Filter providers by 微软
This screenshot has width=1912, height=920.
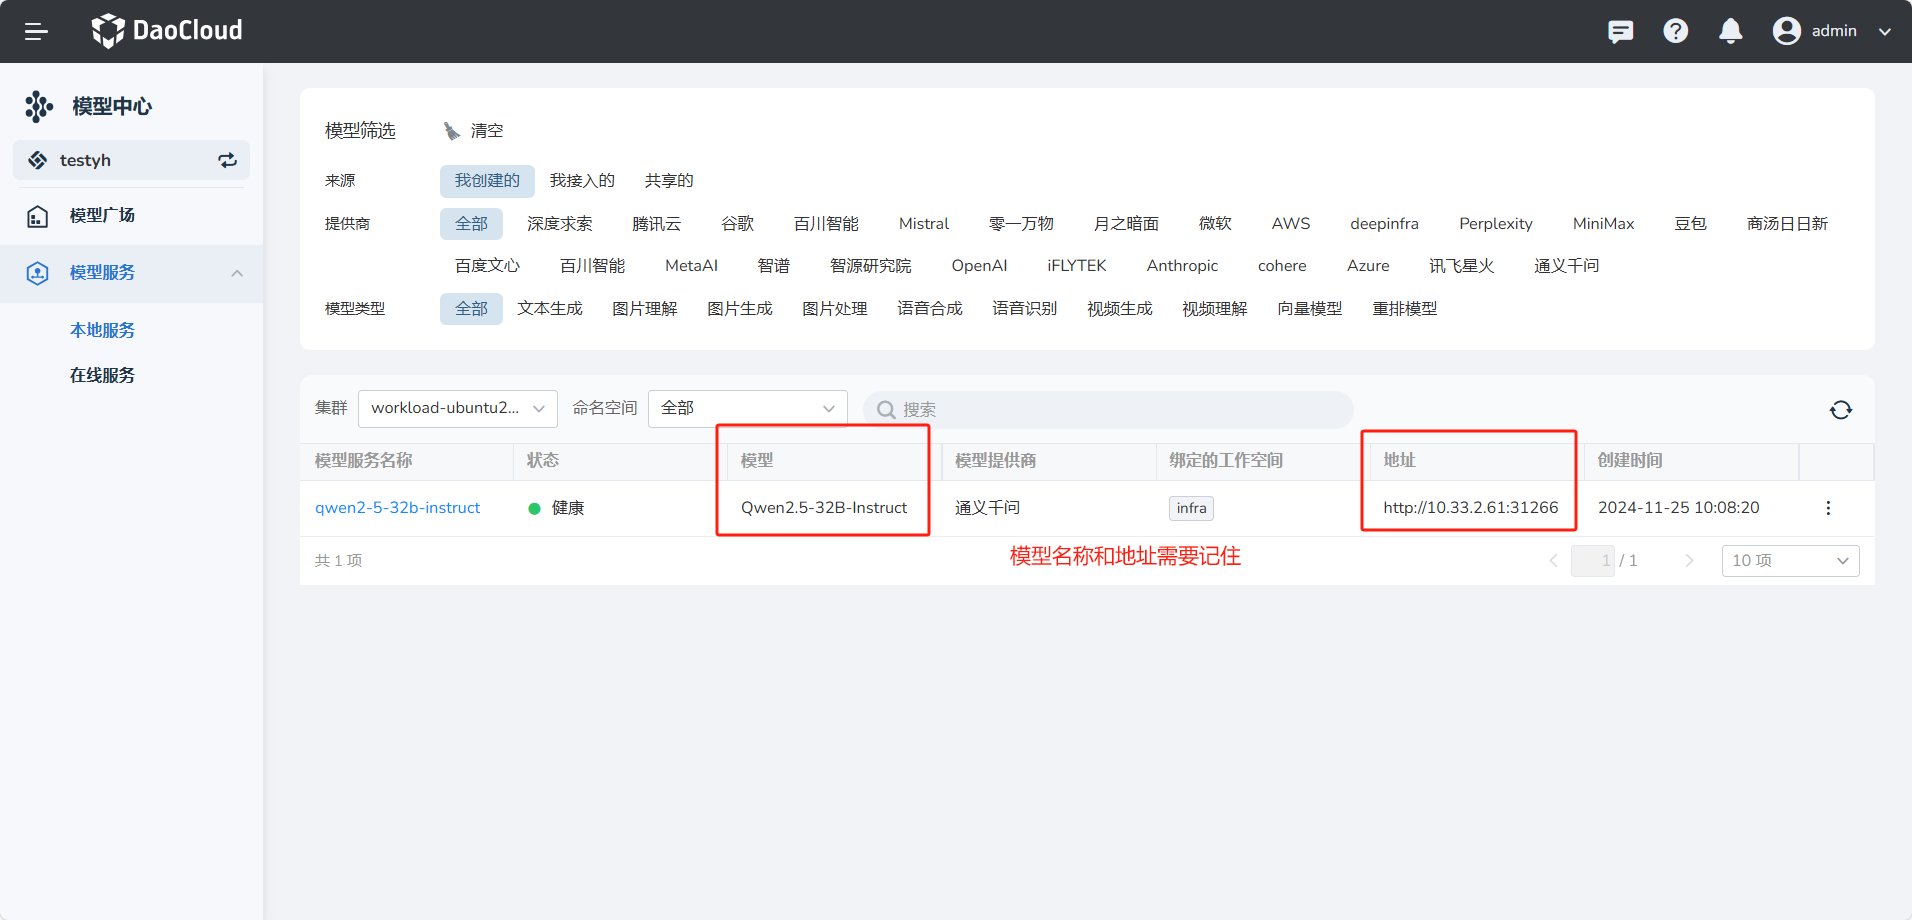tap(1215, 224)
